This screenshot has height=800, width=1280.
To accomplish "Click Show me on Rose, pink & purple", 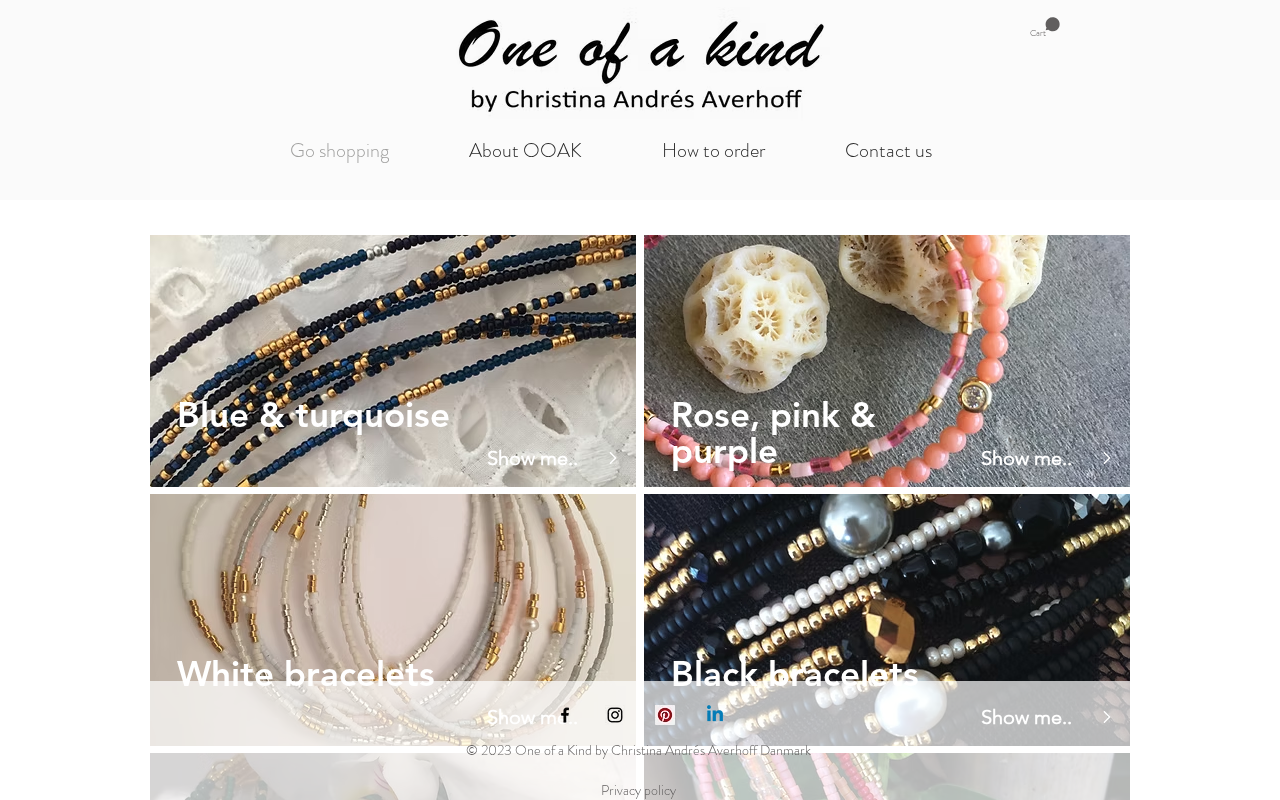I will coord(1026,458).
